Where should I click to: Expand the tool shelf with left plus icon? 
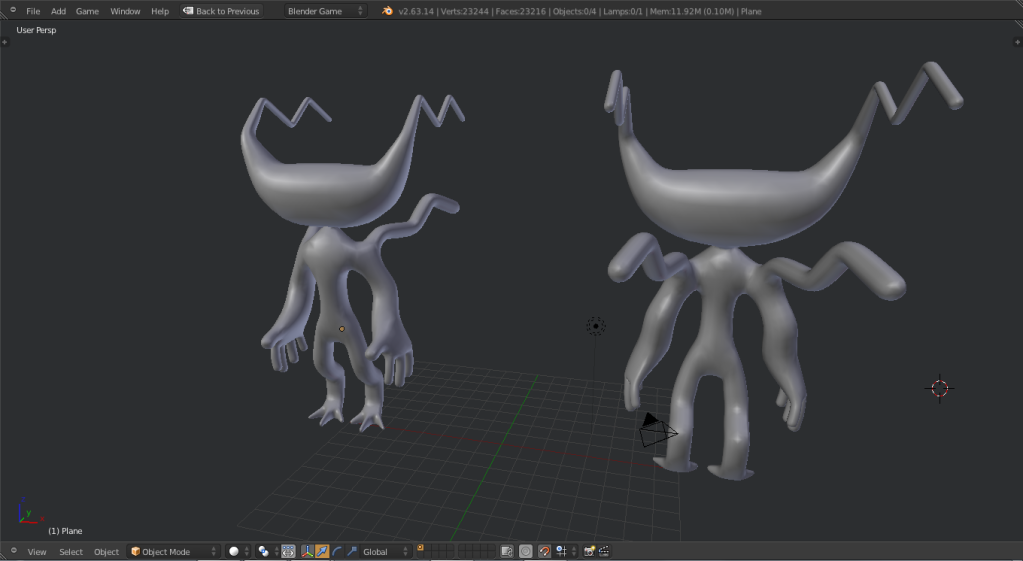click(x=5, y=42)
